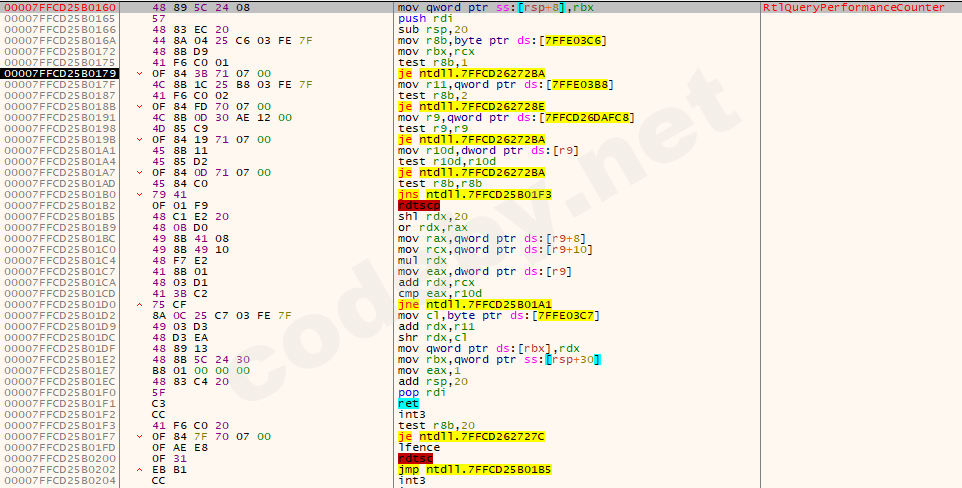Select the 'test r10d,r10d' instruction
962x488 pixels.
pyautogui.click(x=447, y=162)
